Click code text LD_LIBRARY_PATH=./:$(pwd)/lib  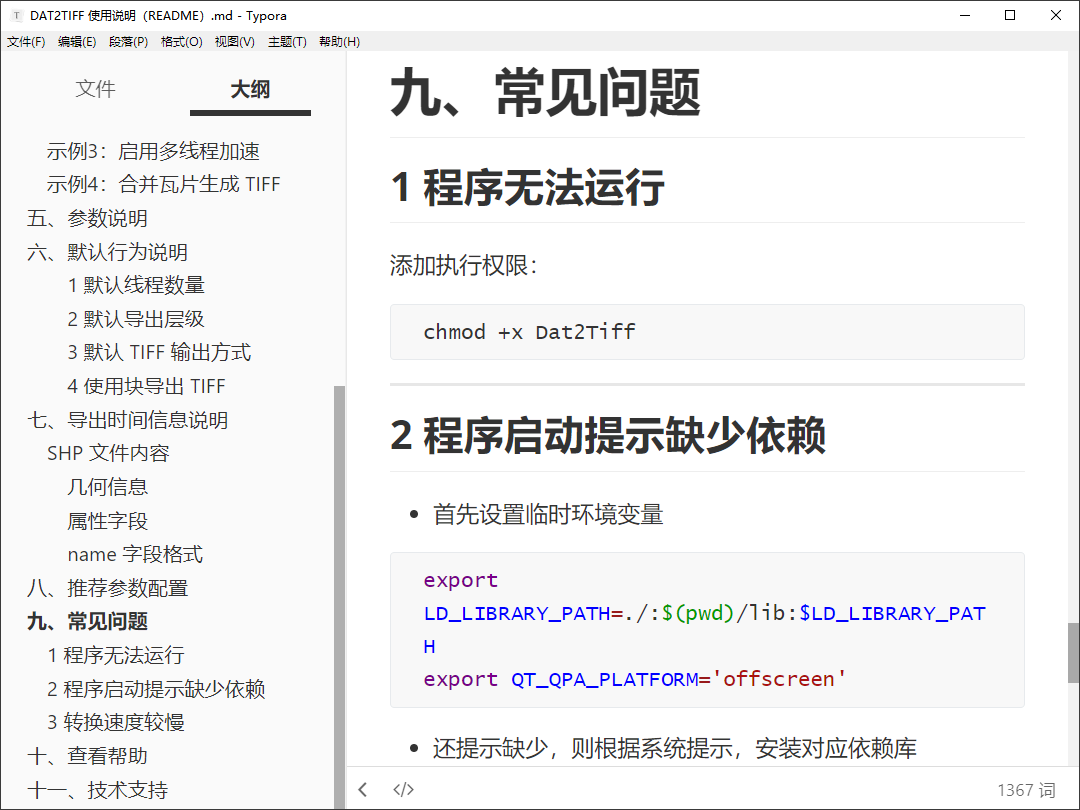tap(604, 613)
